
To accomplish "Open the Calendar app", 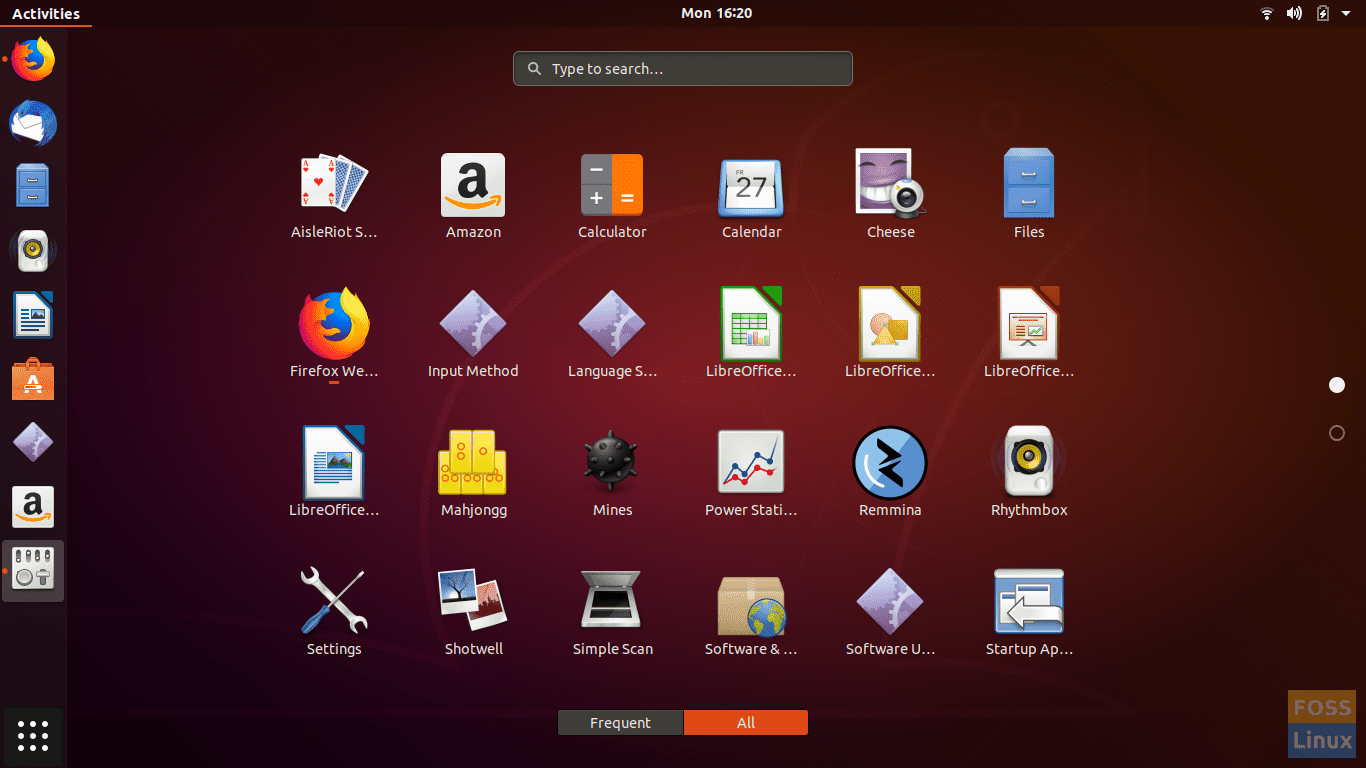I will [x=751, y=187].
